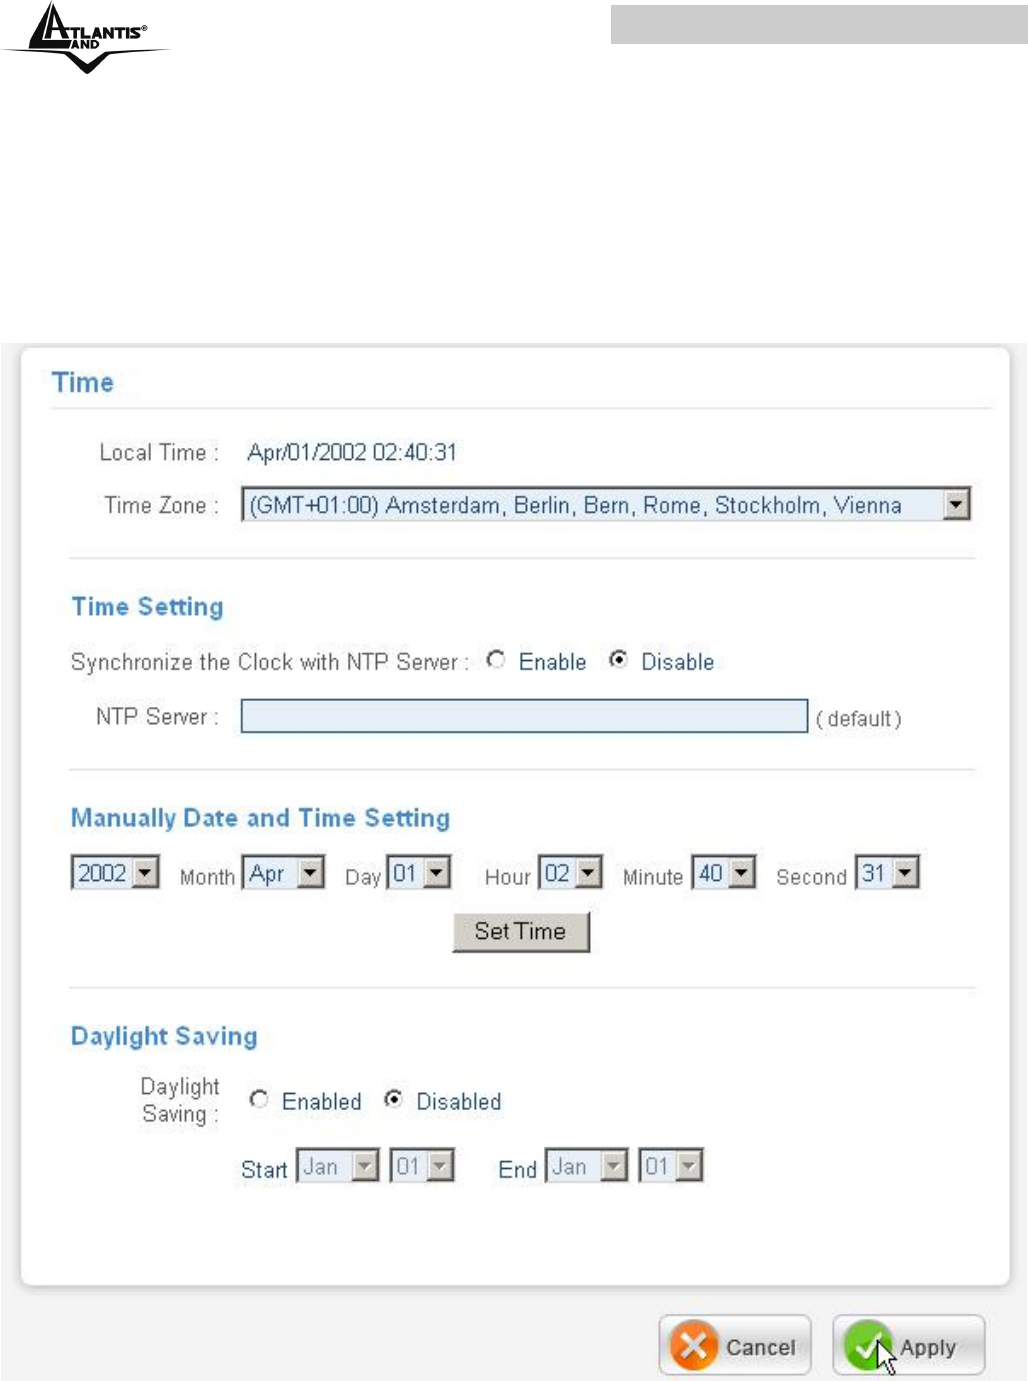Expand the Second dropdown

click(905, 873)
